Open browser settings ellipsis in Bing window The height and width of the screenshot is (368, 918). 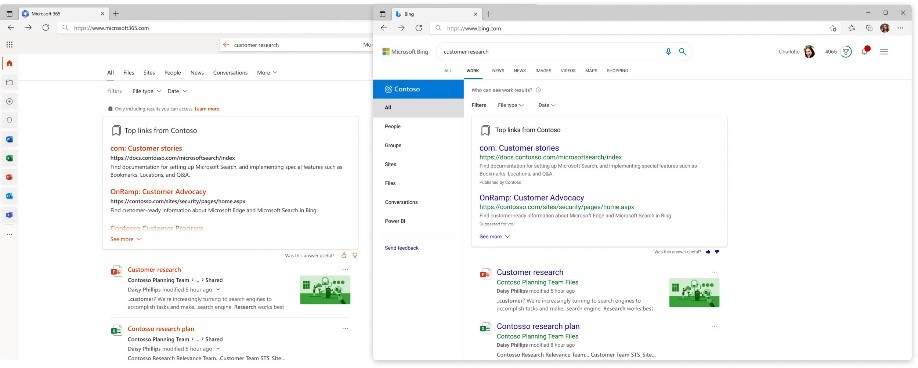coord(900,27)
